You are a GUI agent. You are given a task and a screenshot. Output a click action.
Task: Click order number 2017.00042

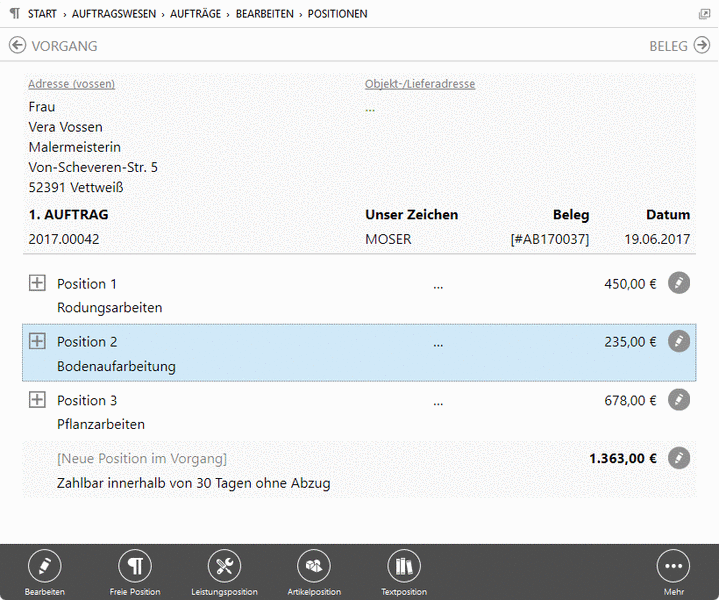tap(64, 239)
